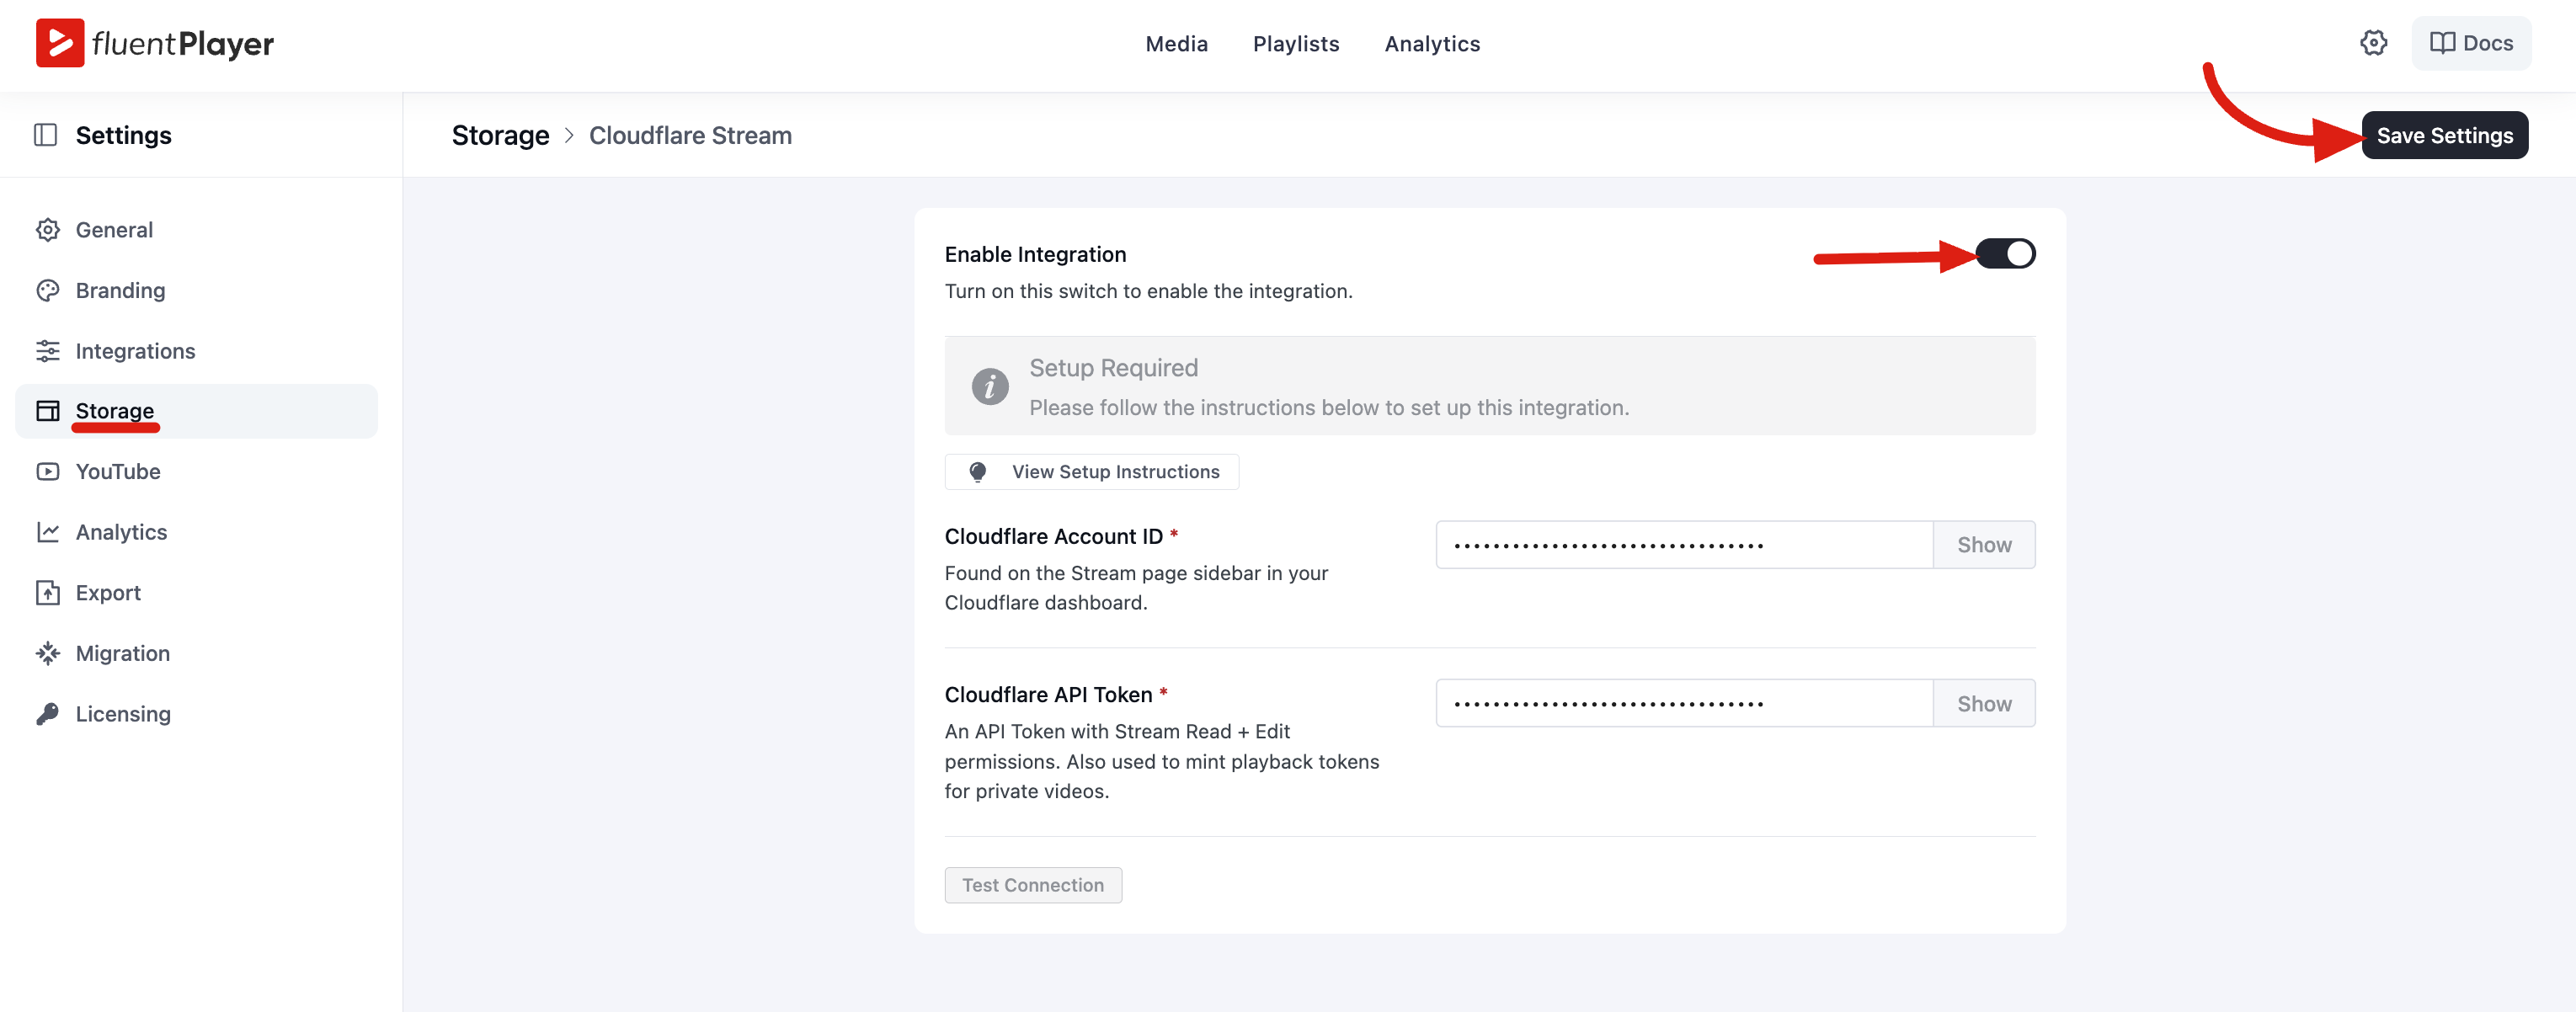
Task: Click the Integrations sliders icon
Action: coord(48,351)
